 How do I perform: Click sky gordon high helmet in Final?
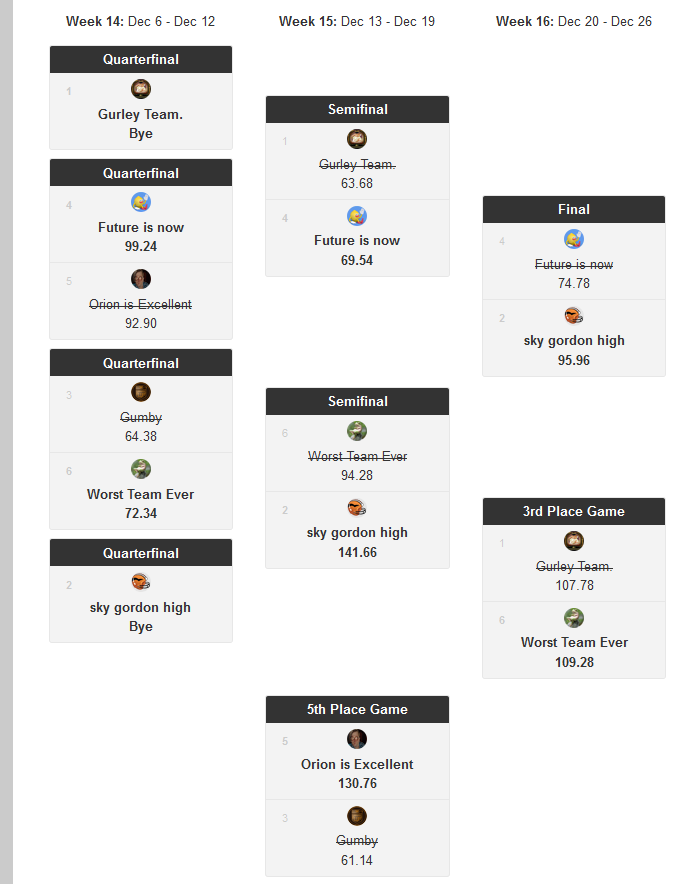coord(574,316)
